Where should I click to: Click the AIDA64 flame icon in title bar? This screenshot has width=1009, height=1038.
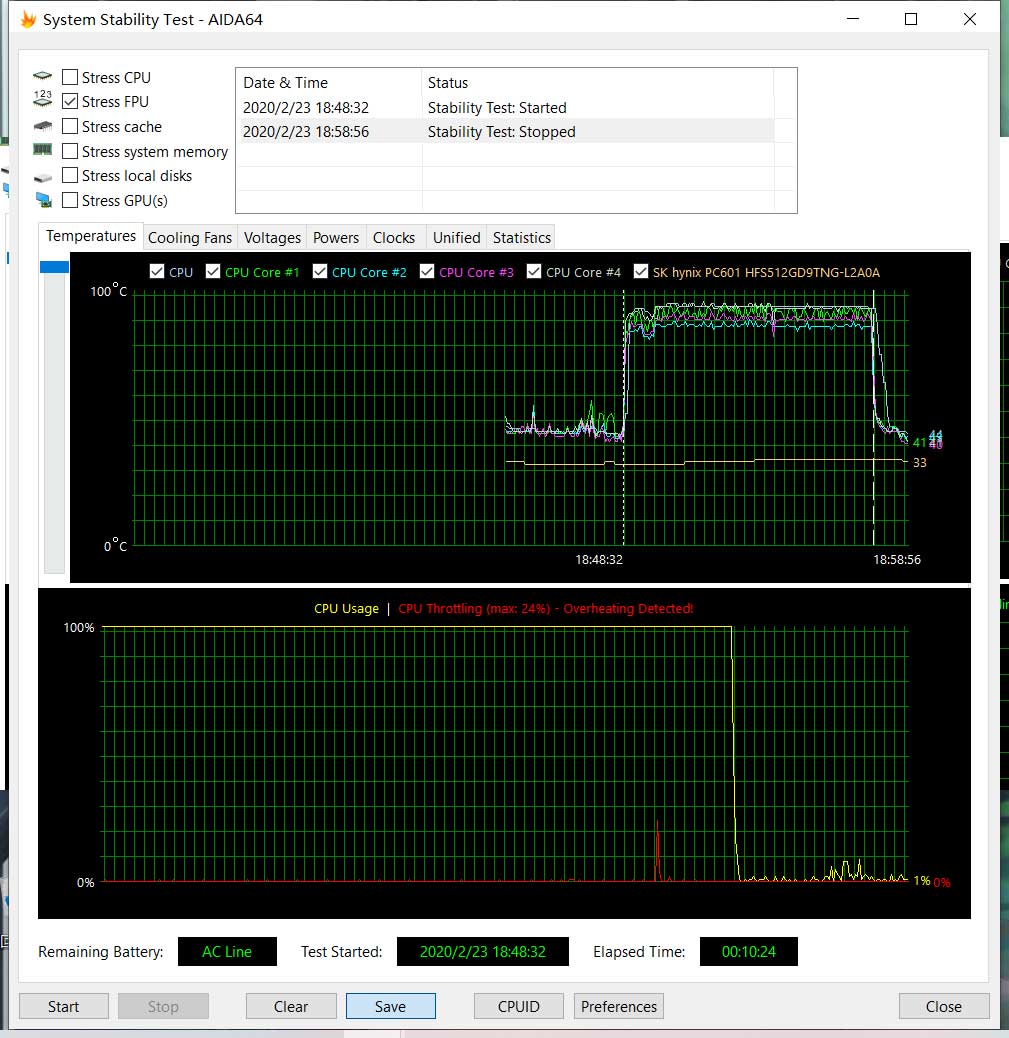[x=28, y=19]
